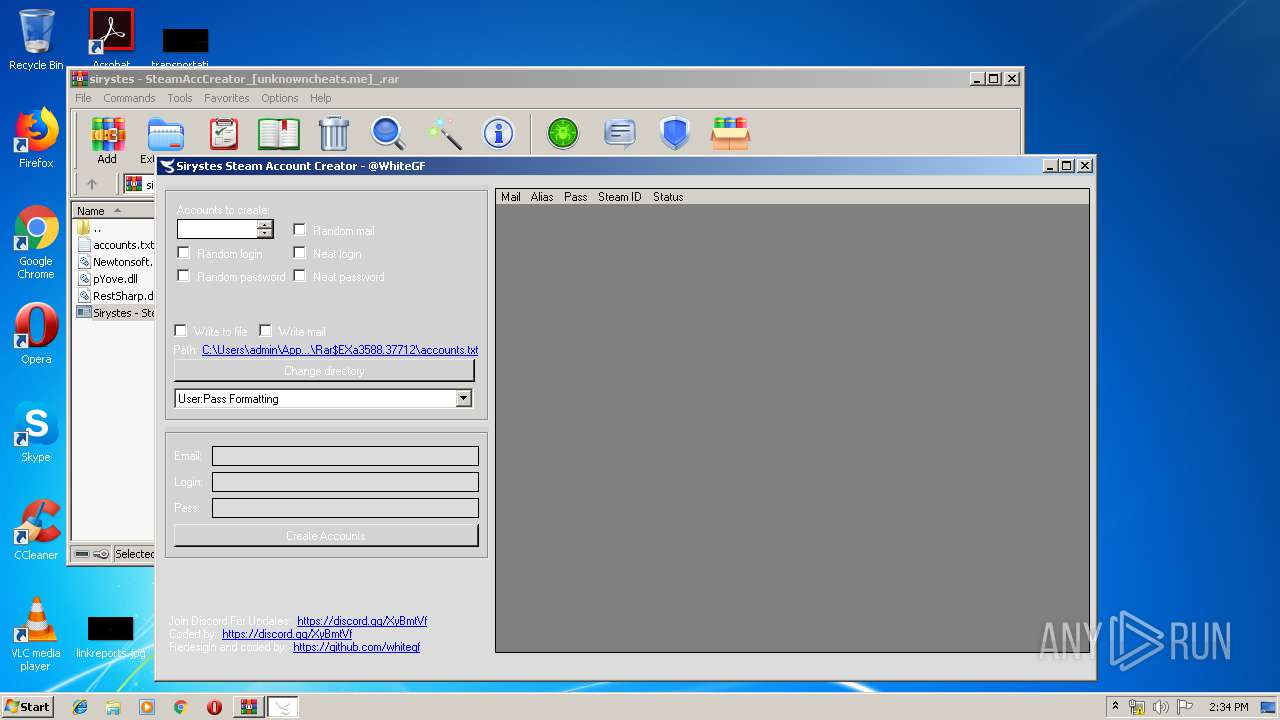The width and height of the screenshot is (1280, 720).
Task: Open CCleaner desktop shortcut
Action: [36, 530]
